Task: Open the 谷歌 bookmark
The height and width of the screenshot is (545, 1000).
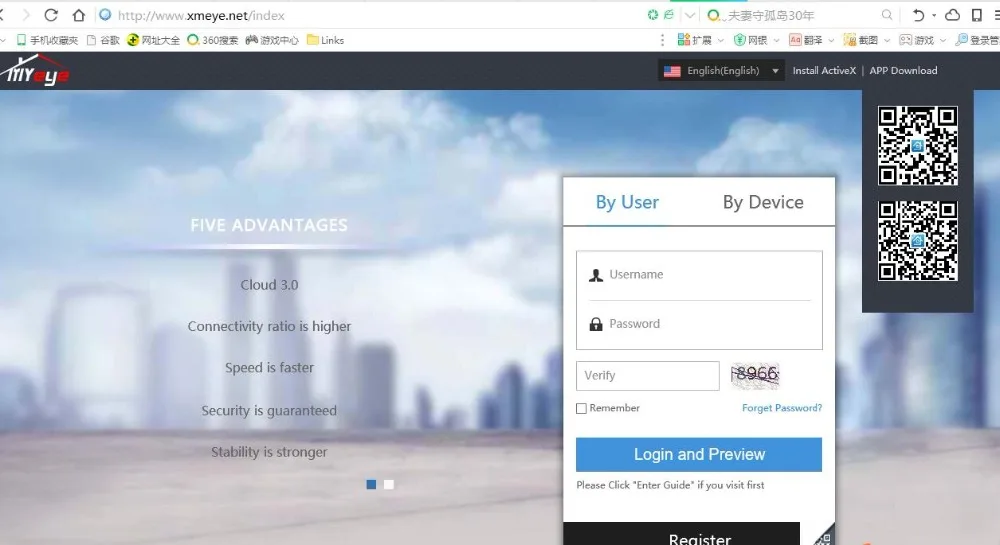Action: click(103, 40)
